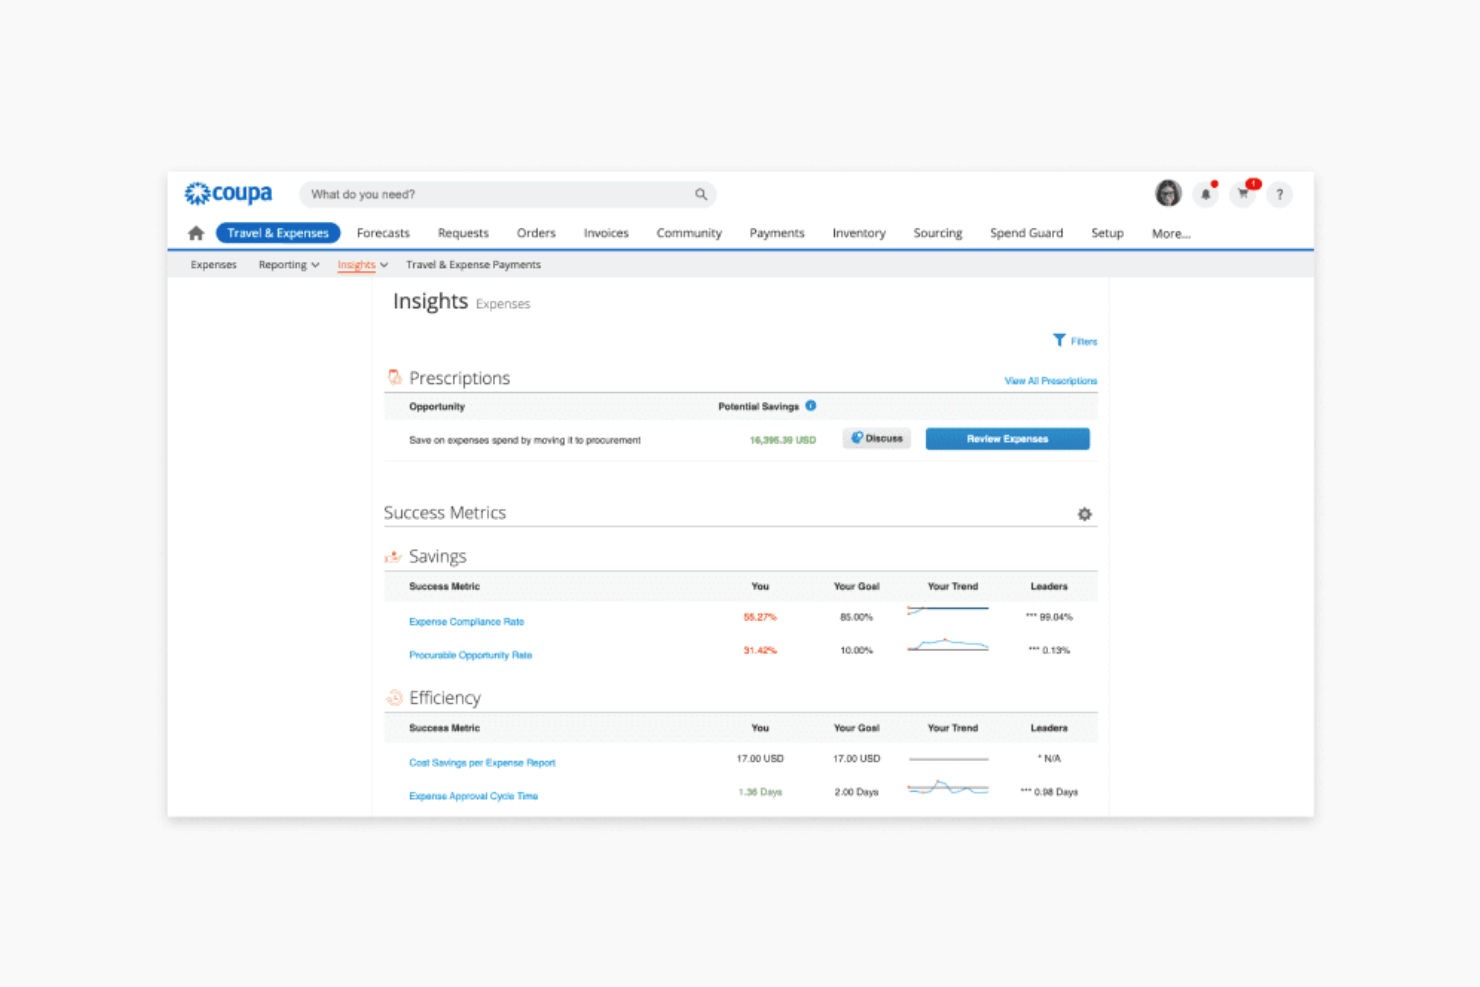Open the notifications bell icon
1480x987 pixels.
(x=1205, y=194)
